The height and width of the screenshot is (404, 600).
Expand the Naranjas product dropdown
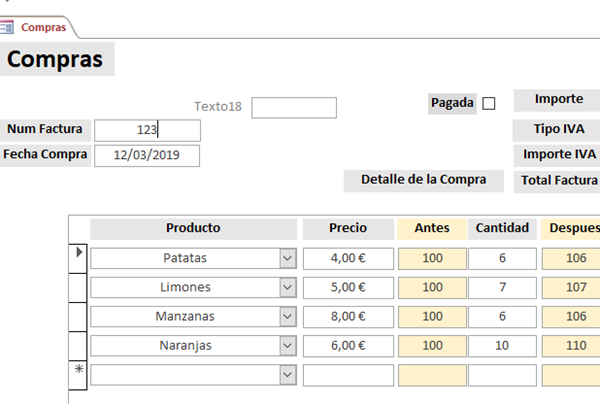coord(288,346)
